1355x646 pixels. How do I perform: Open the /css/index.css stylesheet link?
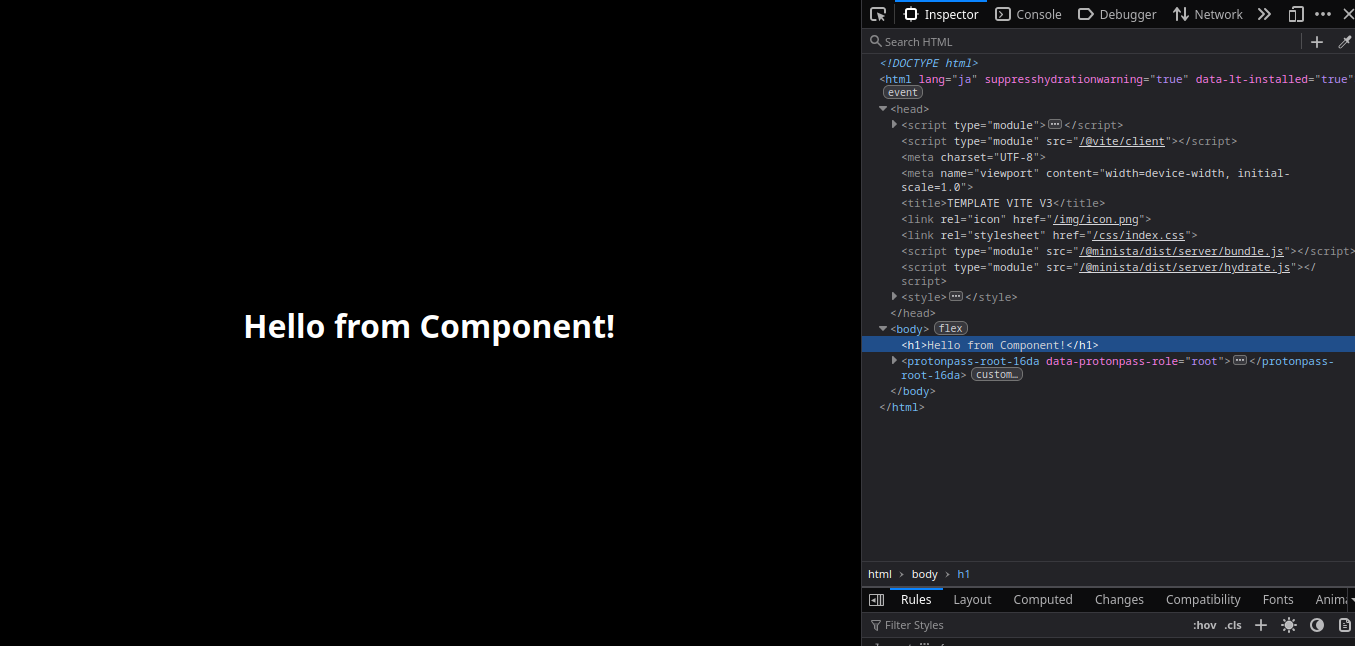pos(1138,235)
